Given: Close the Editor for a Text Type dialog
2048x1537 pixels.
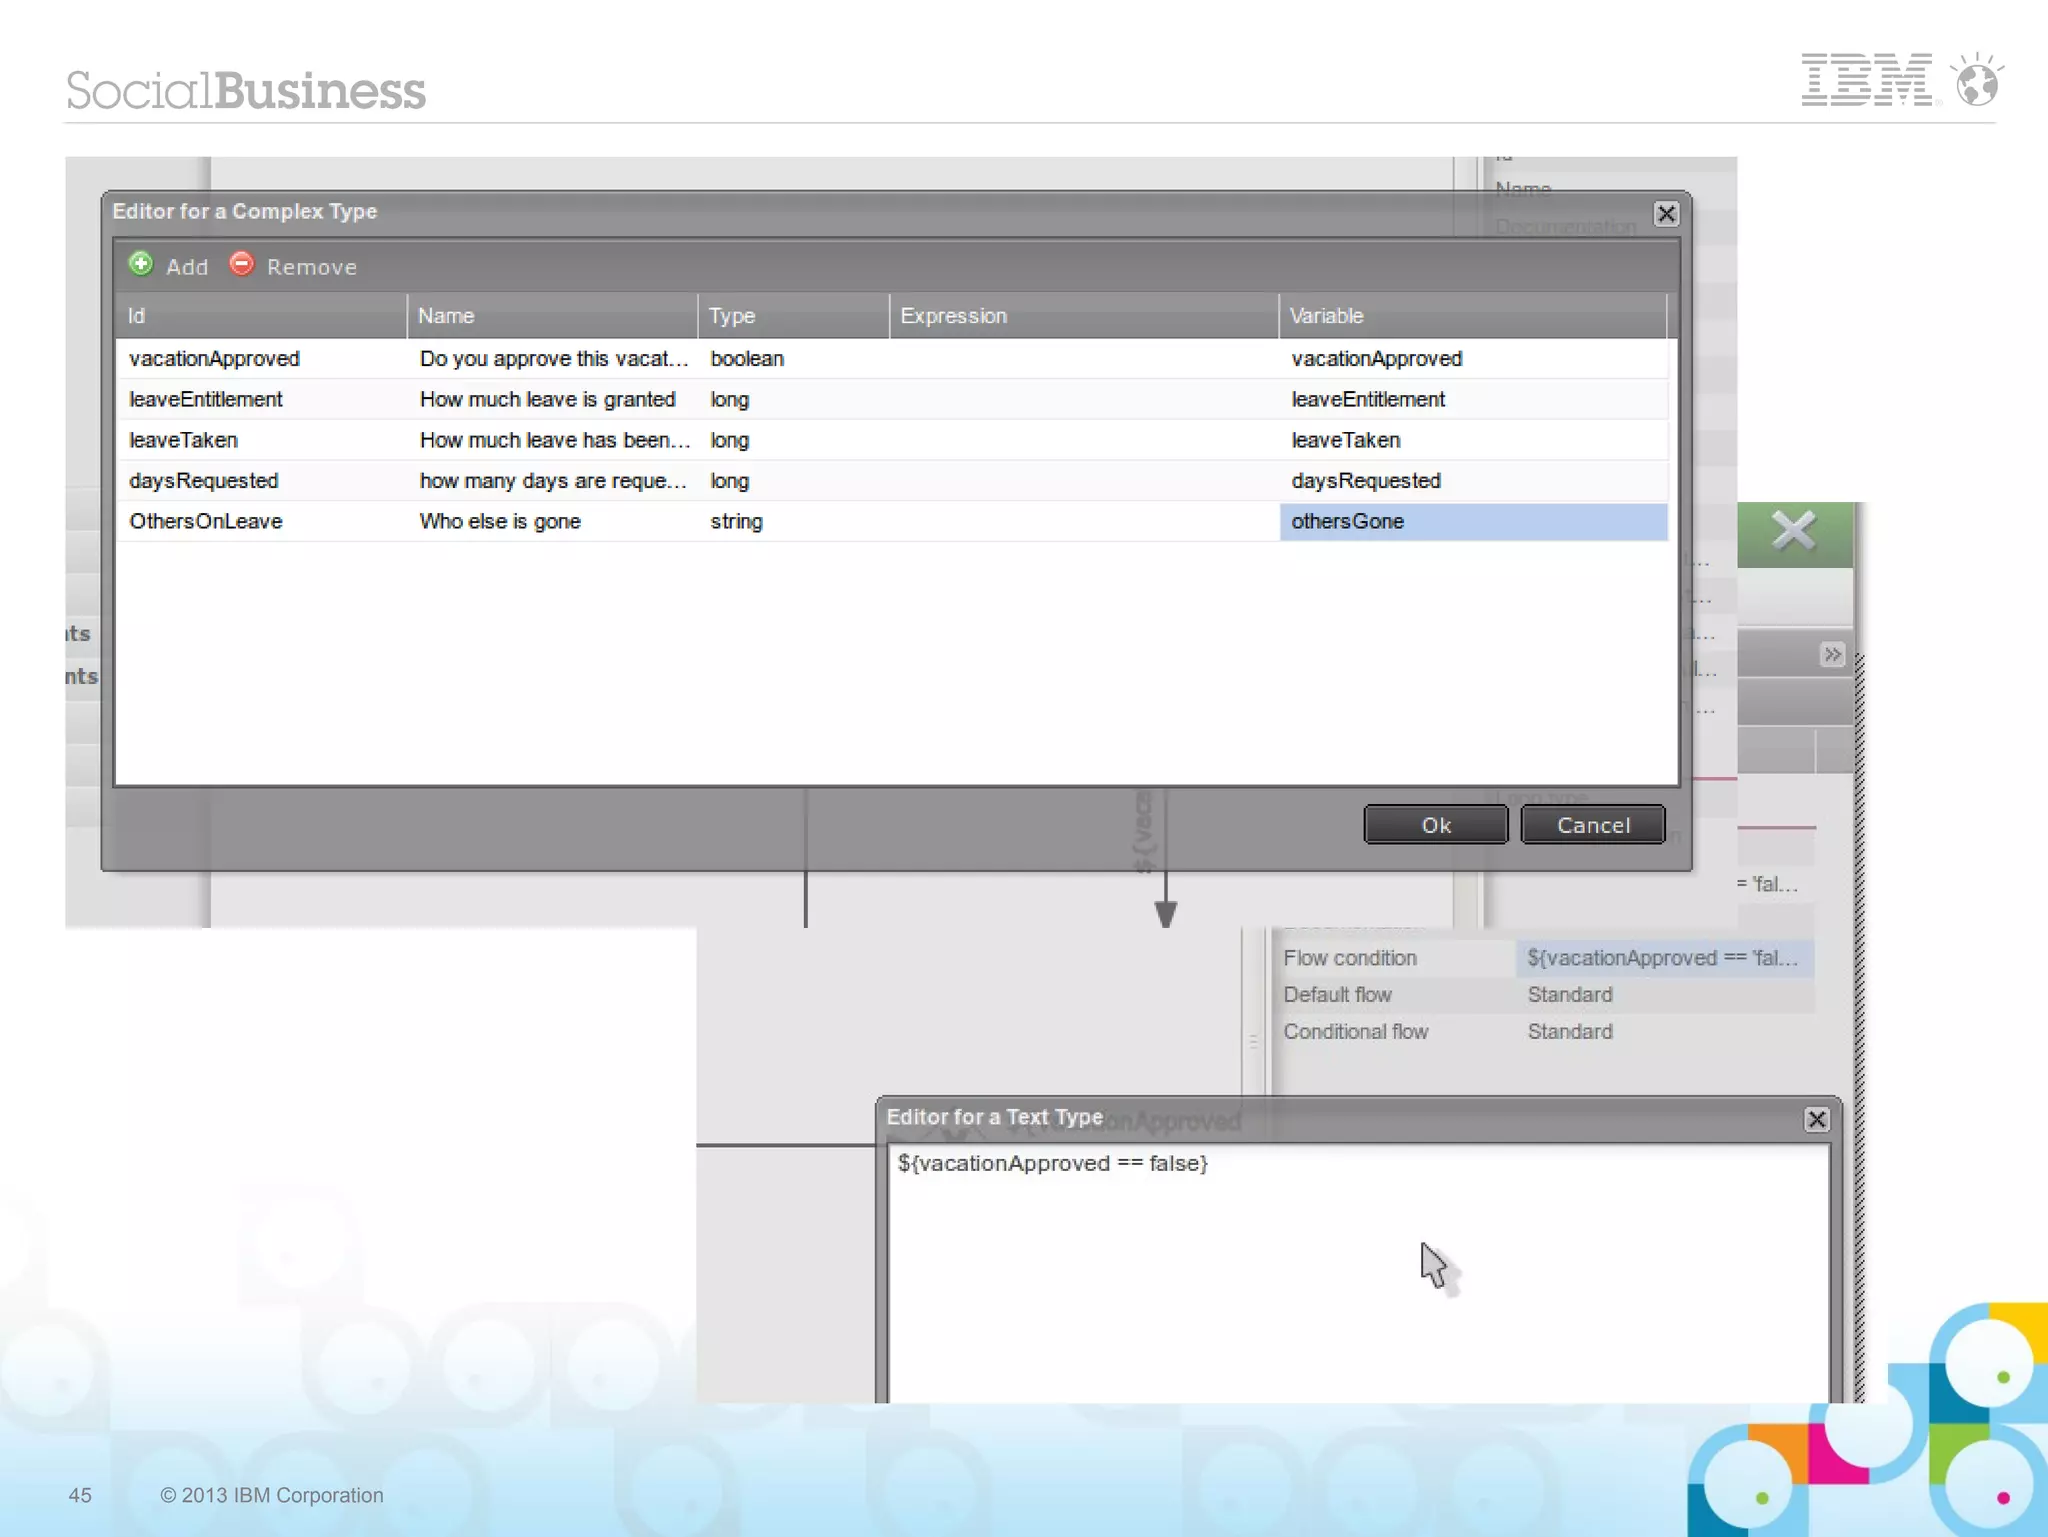Looking at the screenshot, I should tap(1816, 1119).
